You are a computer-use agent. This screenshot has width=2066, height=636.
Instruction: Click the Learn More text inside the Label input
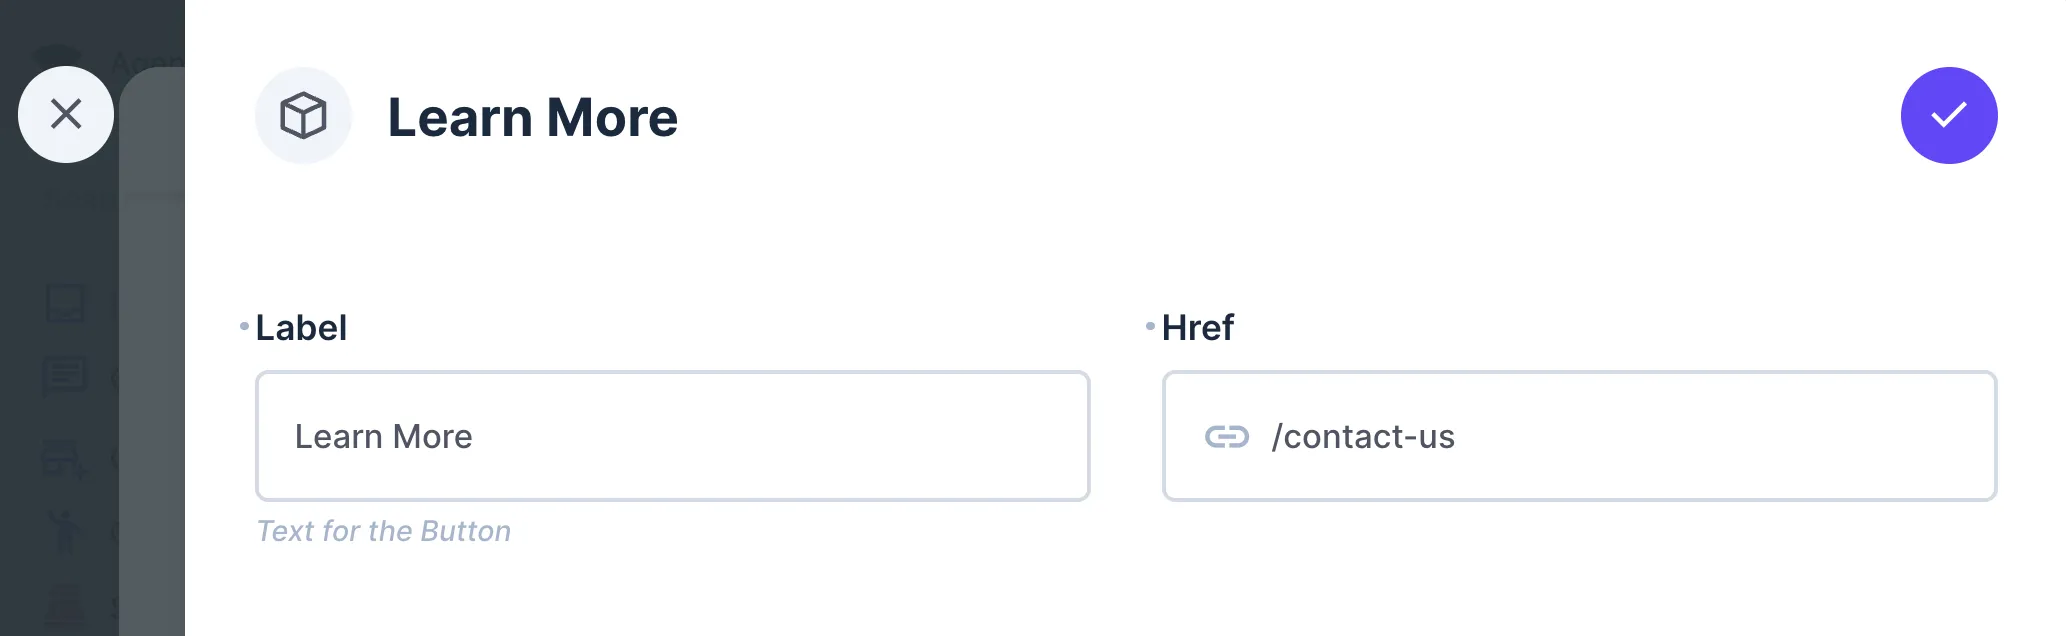(x=384, y=436)
